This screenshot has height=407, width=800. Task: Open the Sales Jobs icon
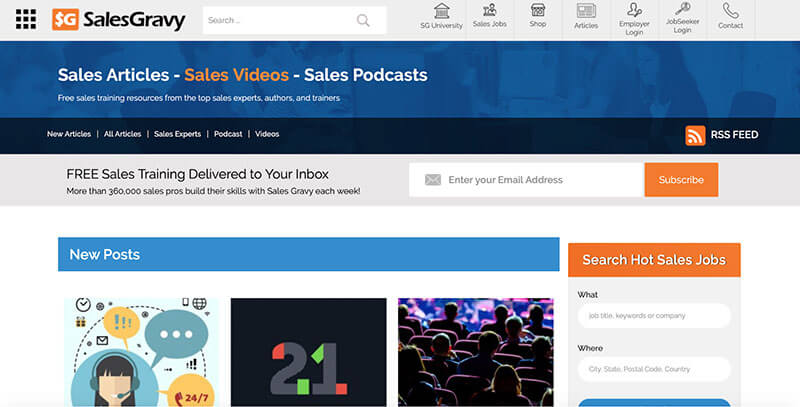(490, 11)
